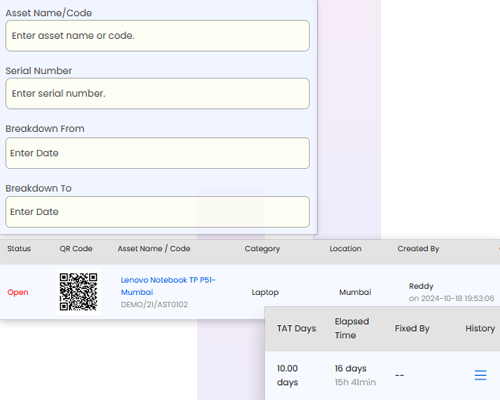Viewport: 500px width, 400px height.
Task: Select asset code DEMO/21/AST0102
Action: coord(154,304)
